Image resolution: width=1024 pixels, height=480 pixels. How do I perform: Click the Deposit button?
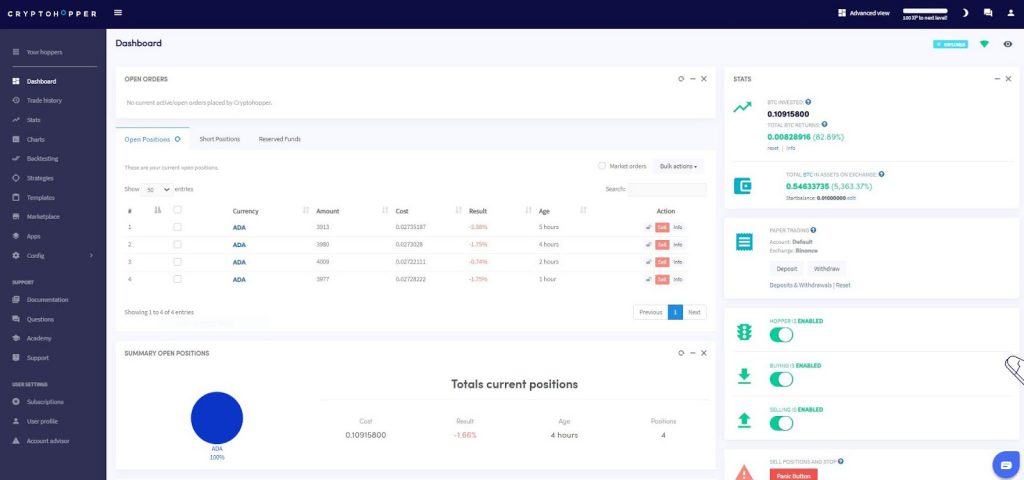(786, 268)
